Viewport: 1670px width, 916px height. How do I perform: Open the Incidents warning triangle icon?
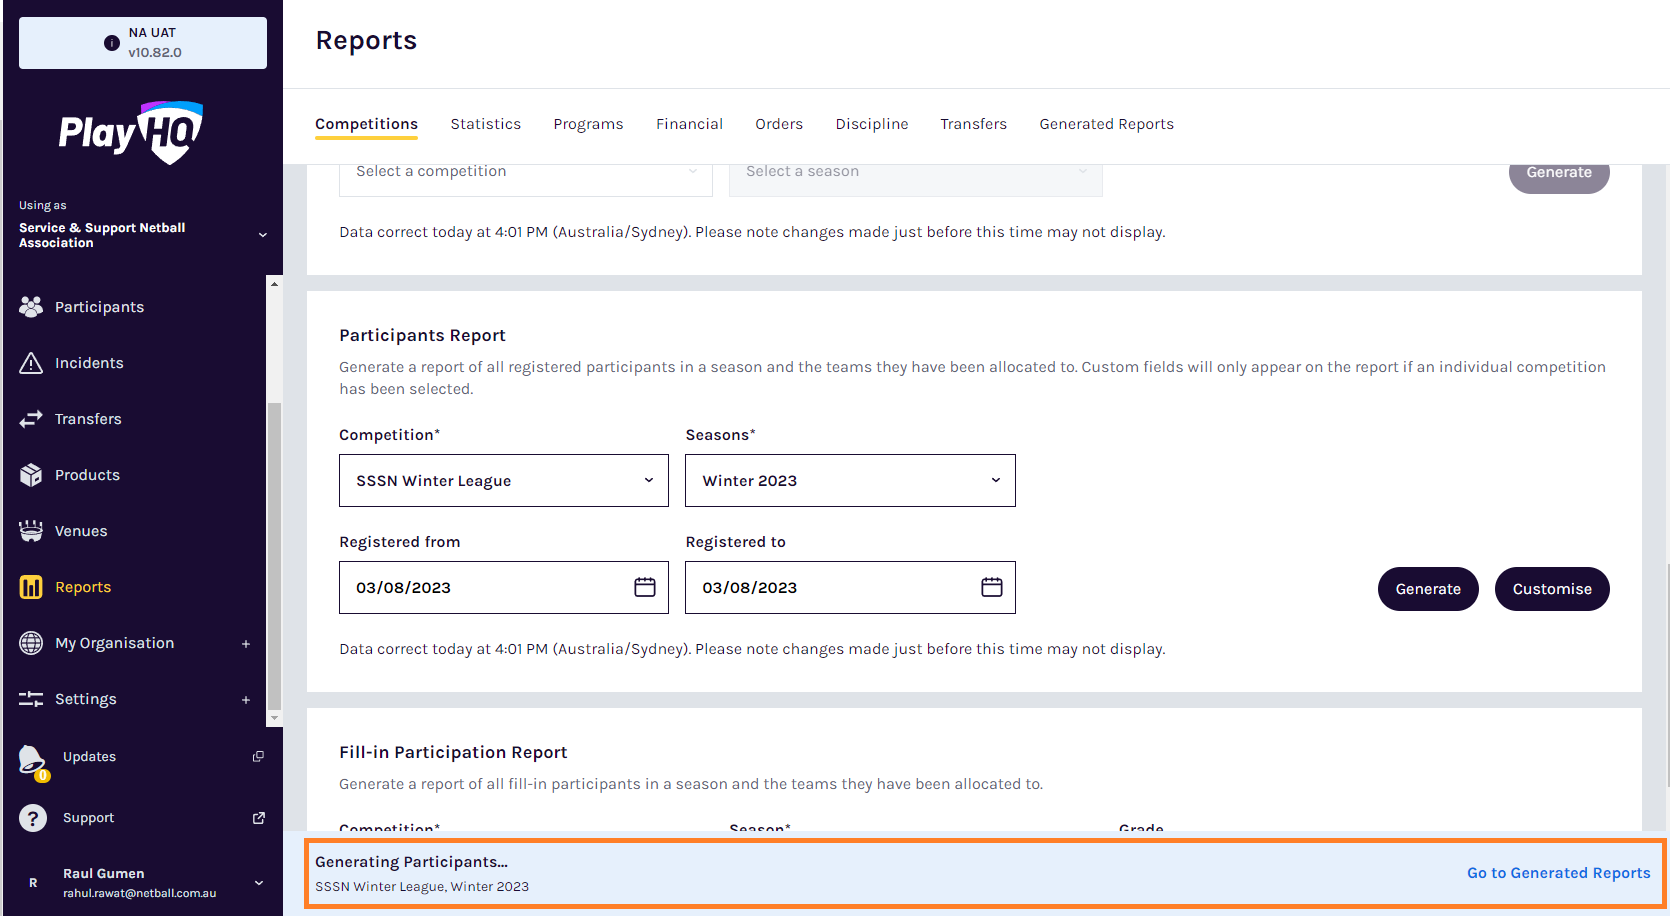(x=31, y=363)
